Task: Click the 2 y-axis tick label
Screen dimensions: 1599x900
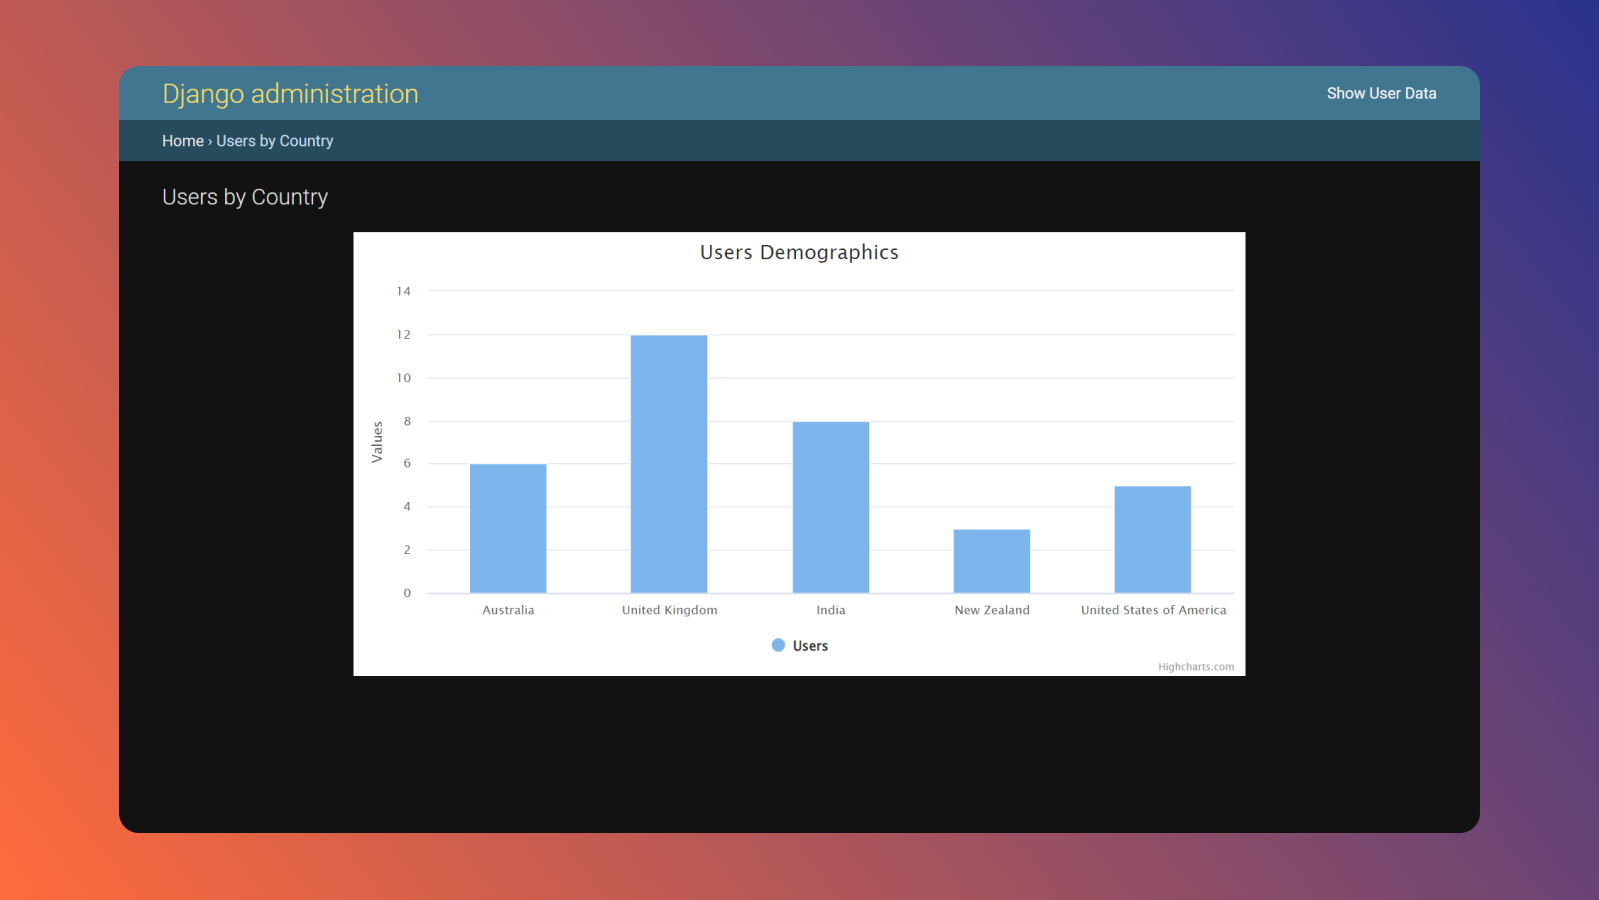Action: 407,550
